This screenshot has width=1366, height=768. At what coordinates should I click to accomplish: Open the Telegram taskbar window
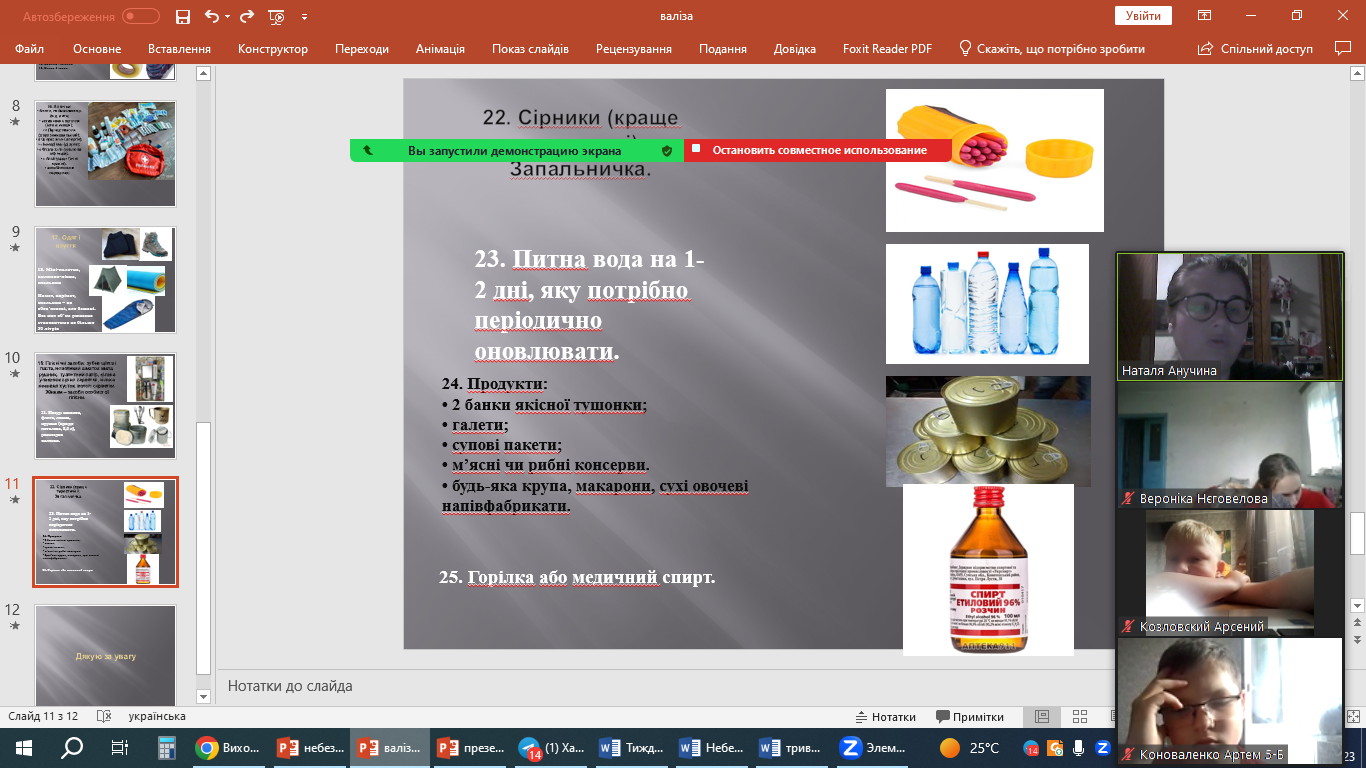(x=552, y=747)
